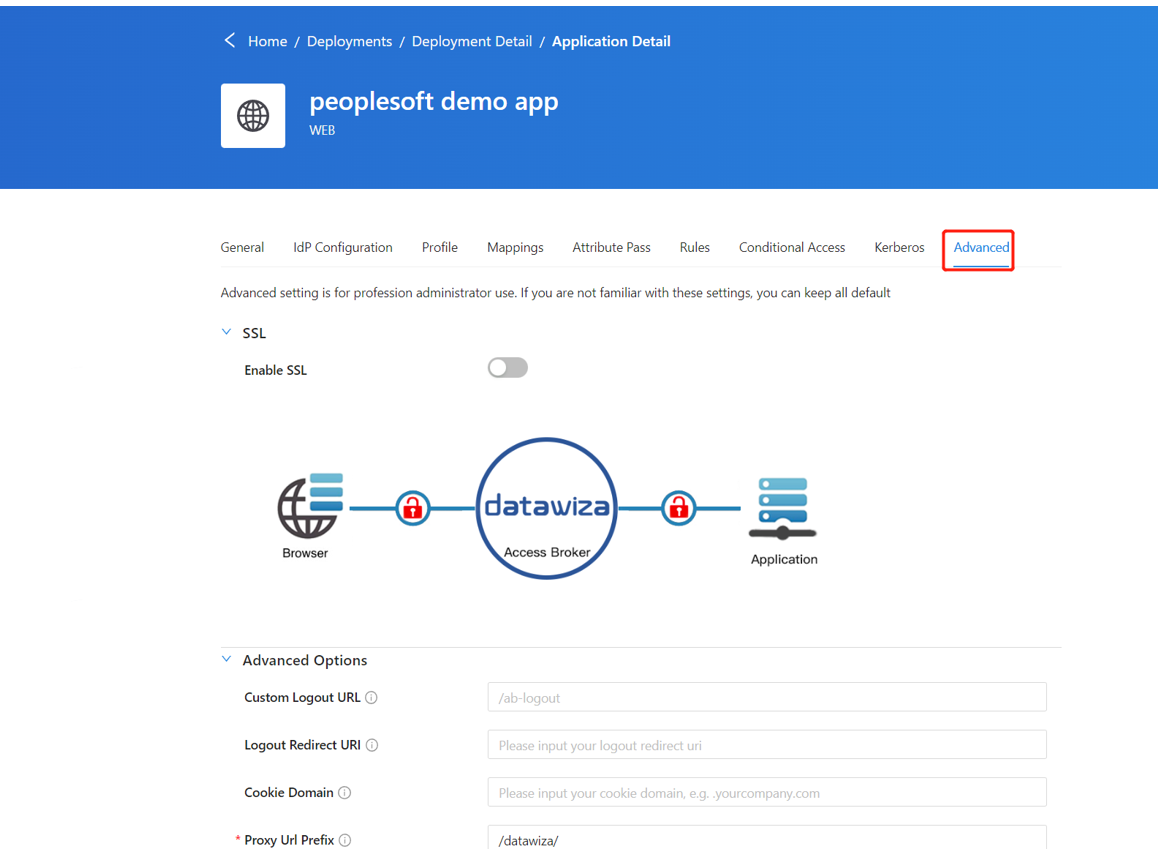Screen dimensions: 1158x868
Task: Click the Attribute Pass tab
Action: (x=611, y=247)
